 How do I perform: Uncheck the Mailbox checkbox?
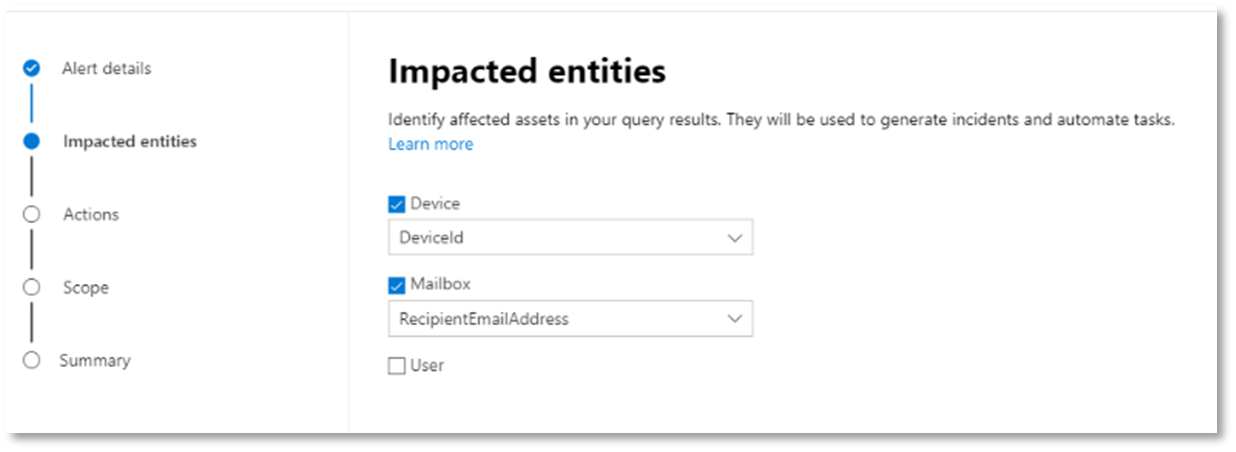point(396,286)
